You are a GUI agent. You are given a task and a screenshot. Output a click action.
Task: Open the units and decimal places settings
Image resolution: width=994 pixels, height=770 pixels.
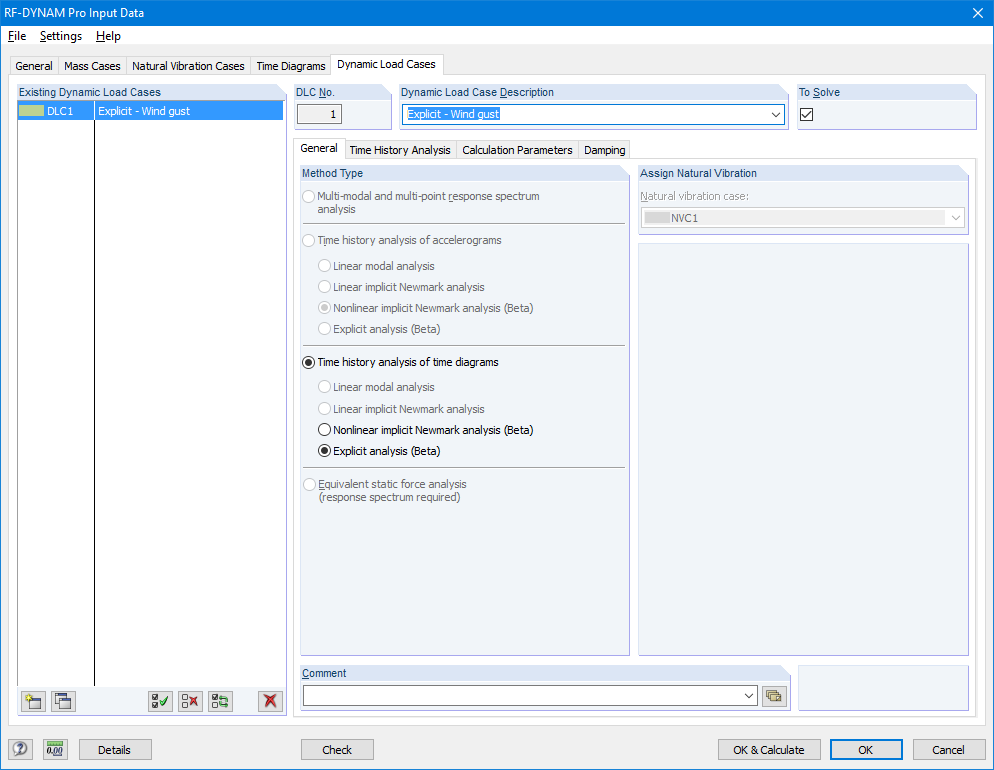(x=55, y=749)
